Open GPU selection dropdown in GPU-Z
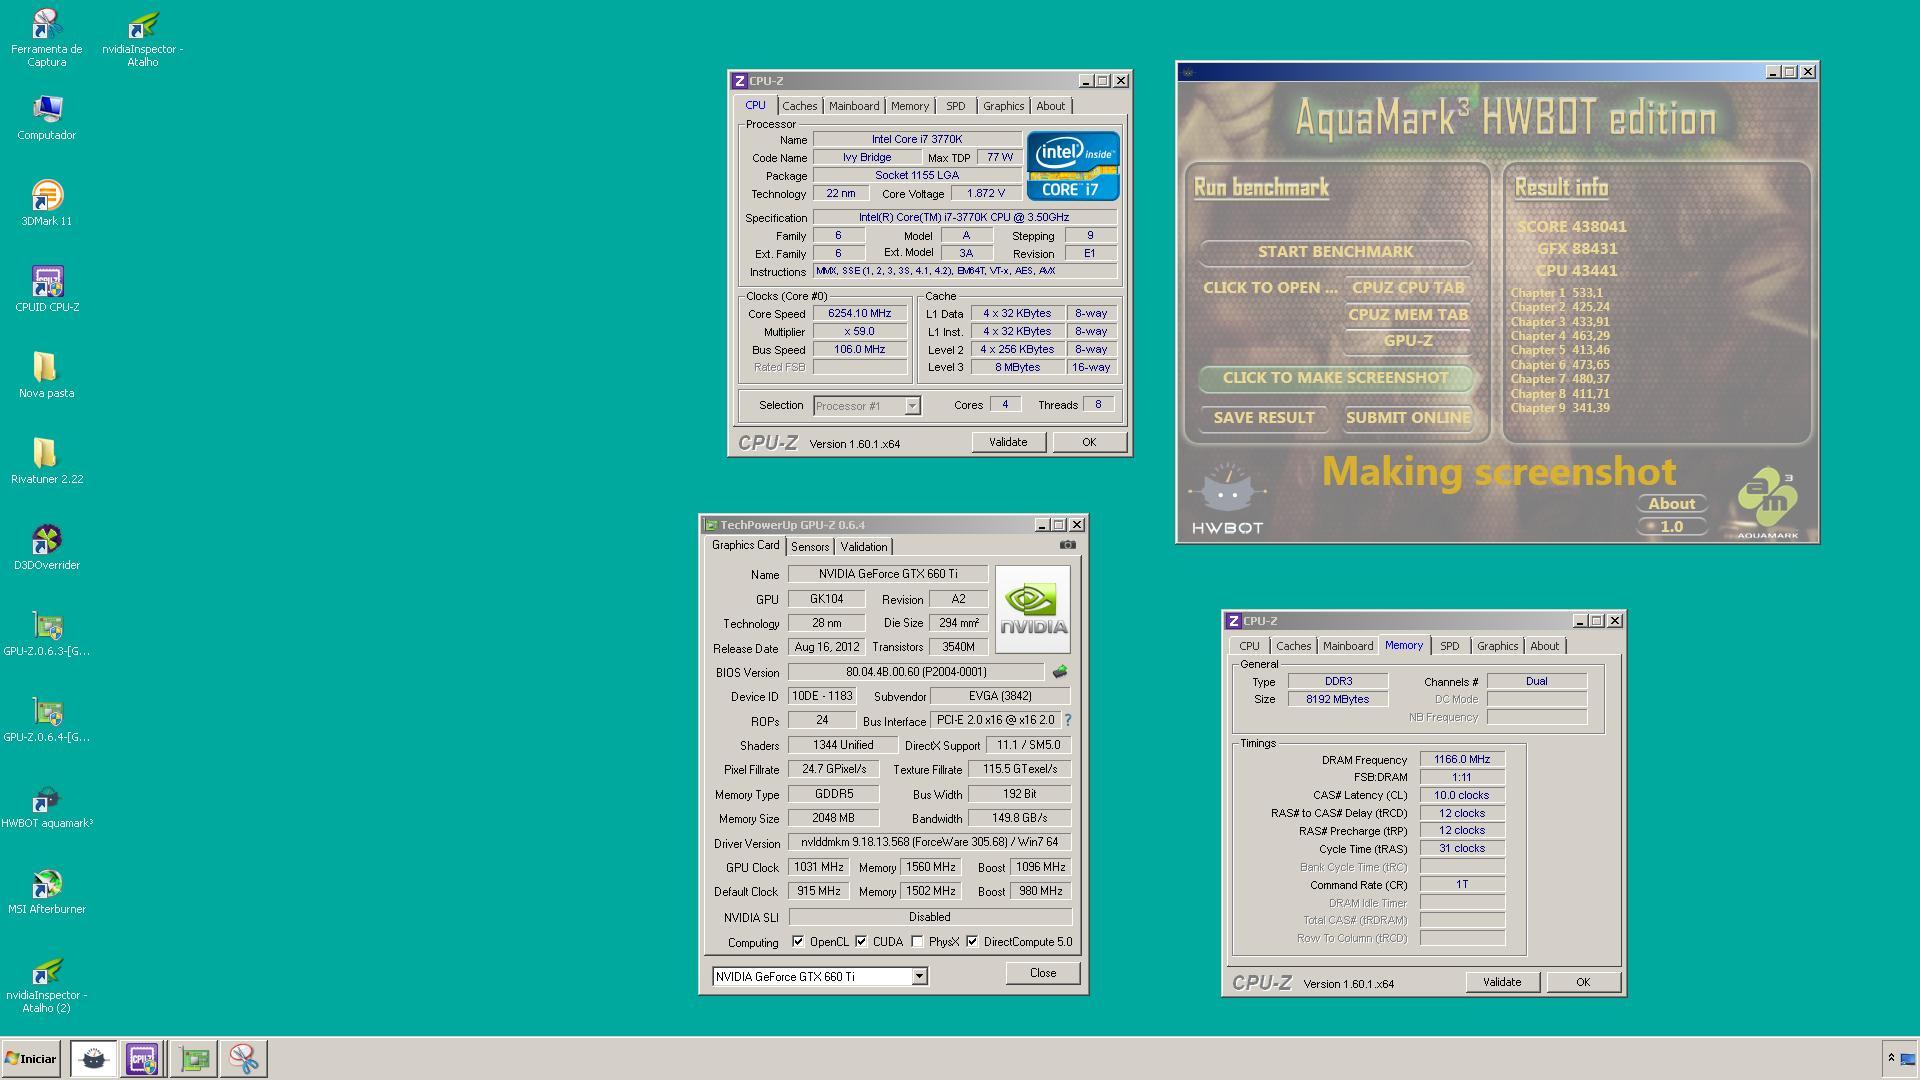 click(919, 976)
